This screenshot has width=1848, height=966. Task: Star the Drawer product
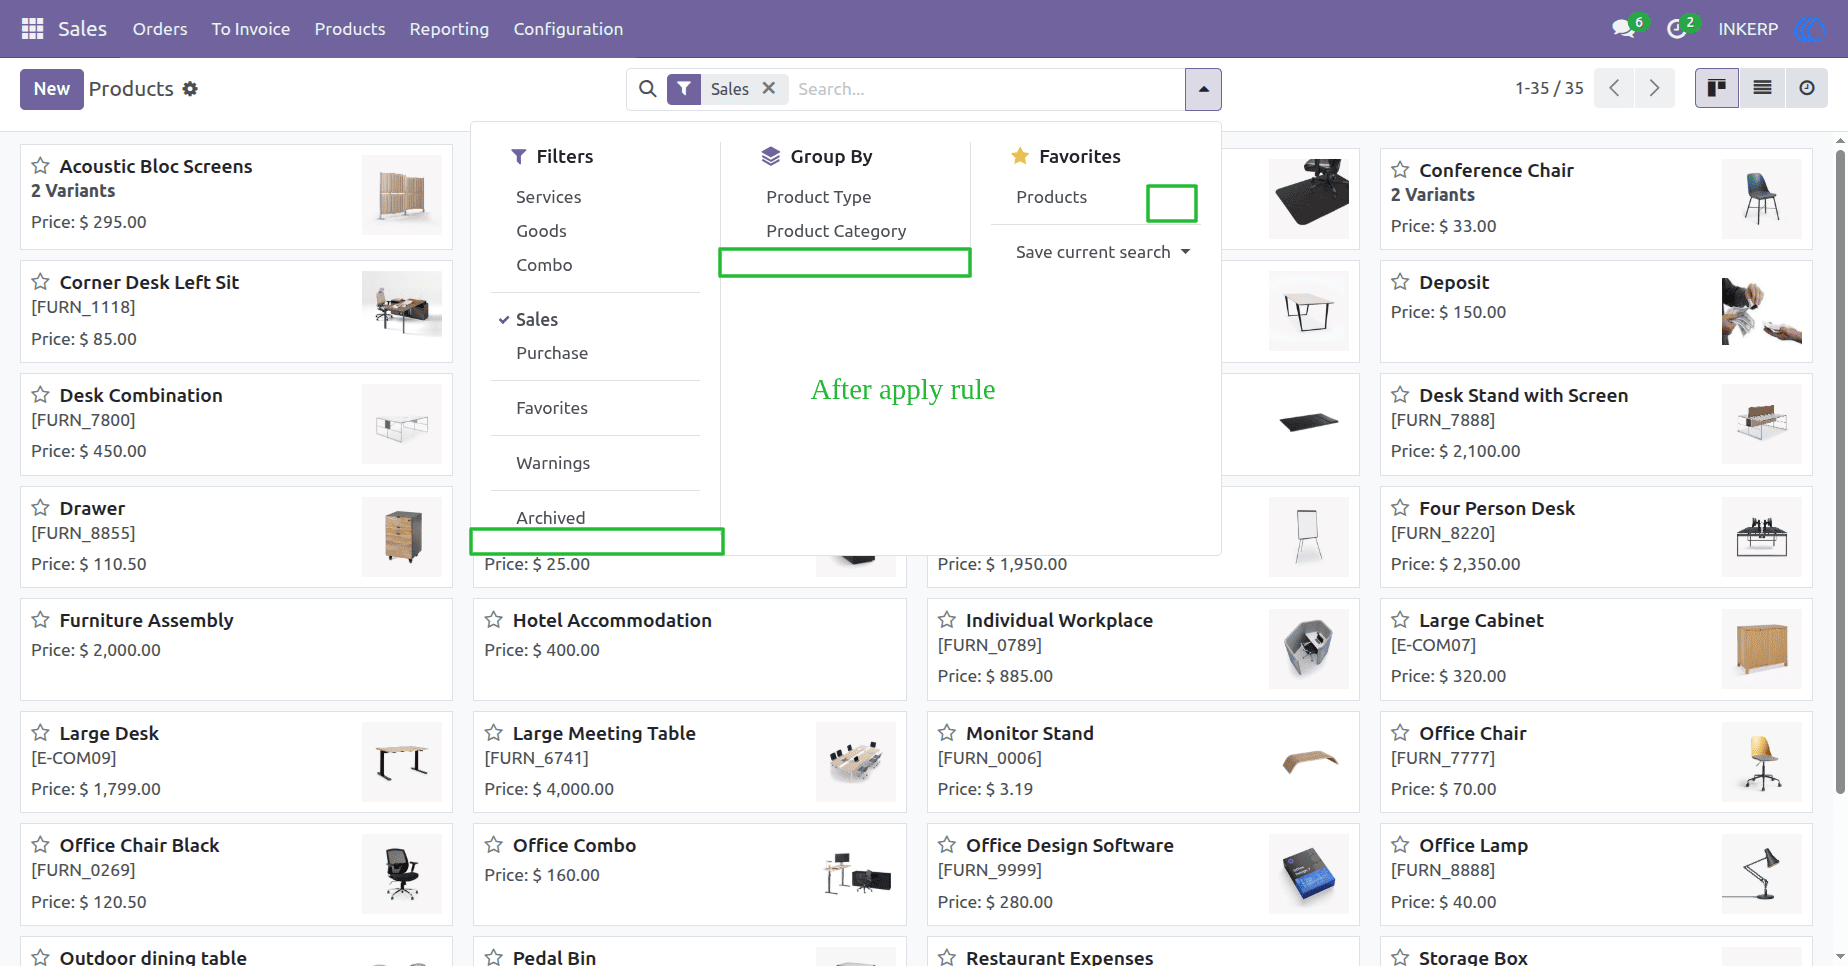[x=40, y=508]
